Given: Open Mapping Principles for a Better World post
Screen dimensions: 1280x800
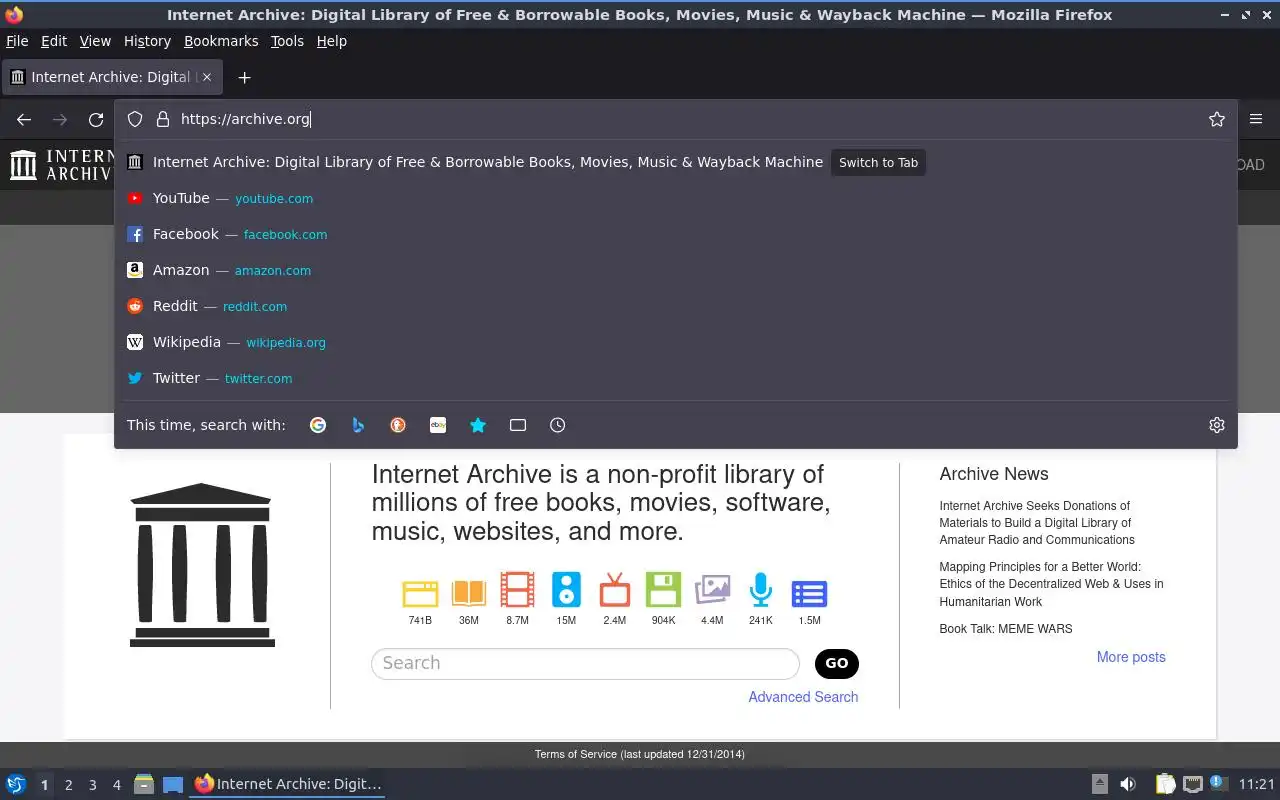Looking at the screenshot, I should click(x=1051, y=584).
